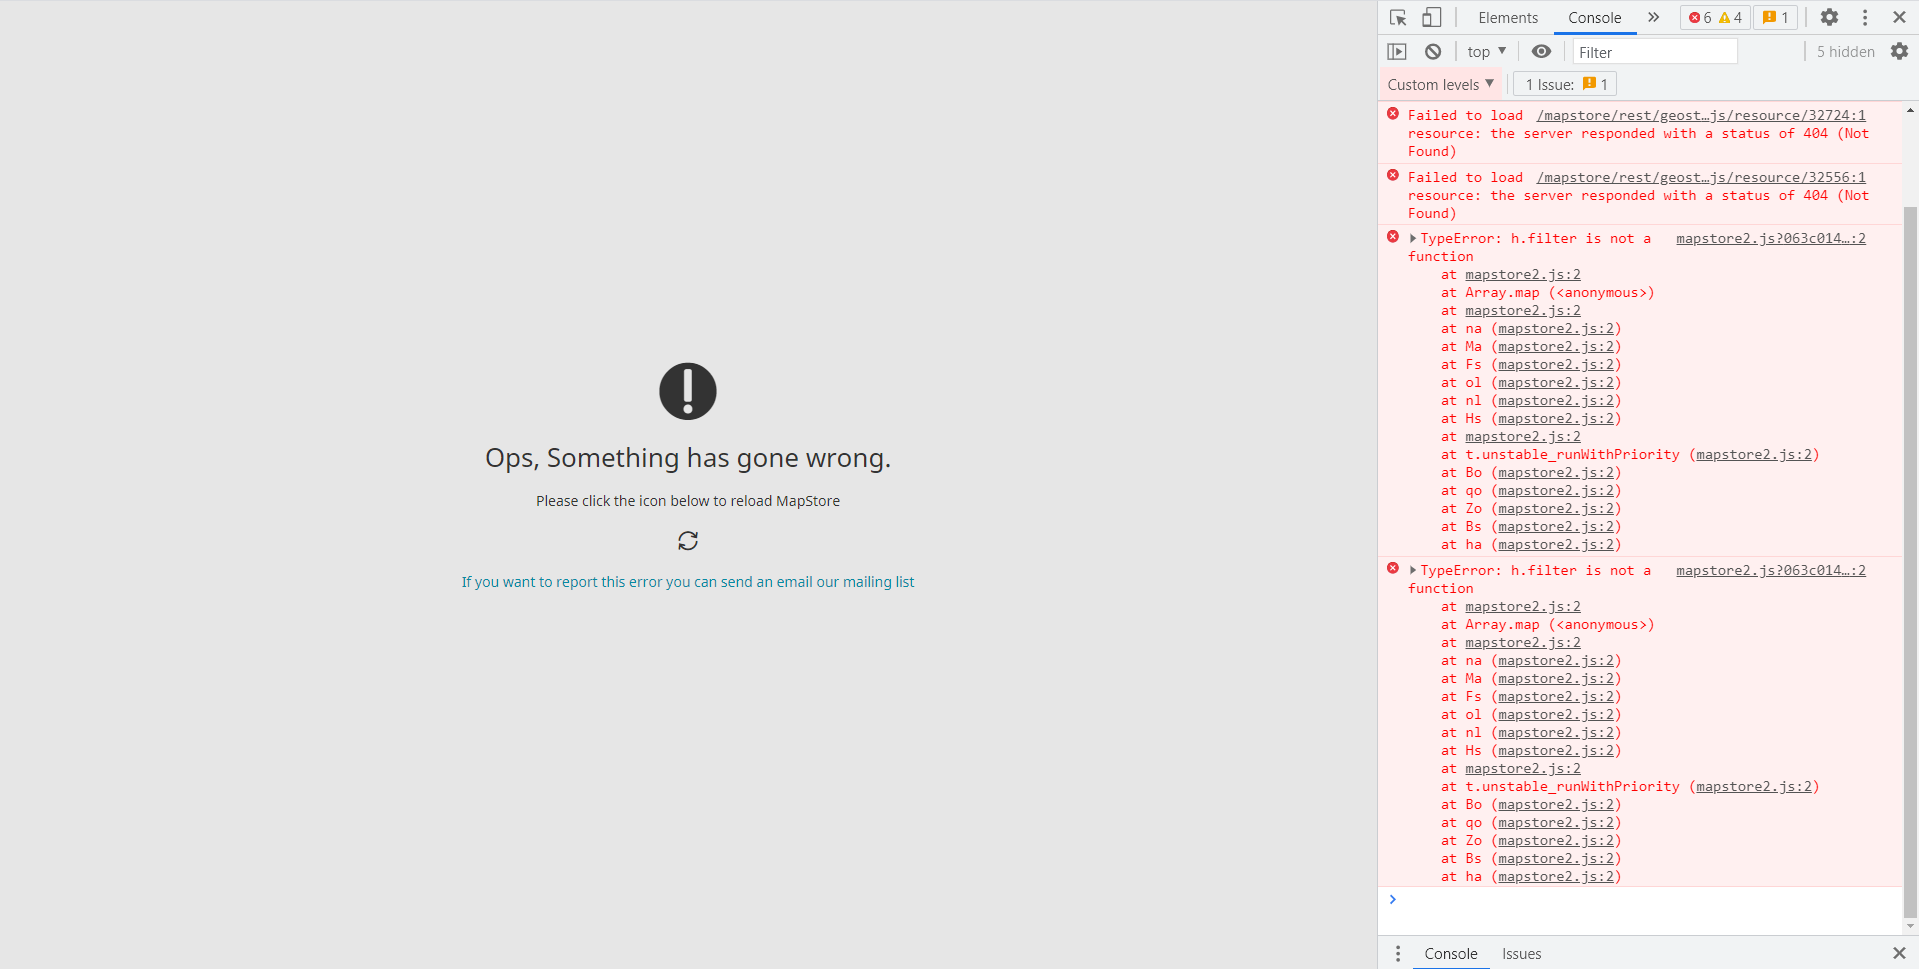
Task: Open DevTools settings gear
Action: pyautogui.click(x=1829, y=17)
